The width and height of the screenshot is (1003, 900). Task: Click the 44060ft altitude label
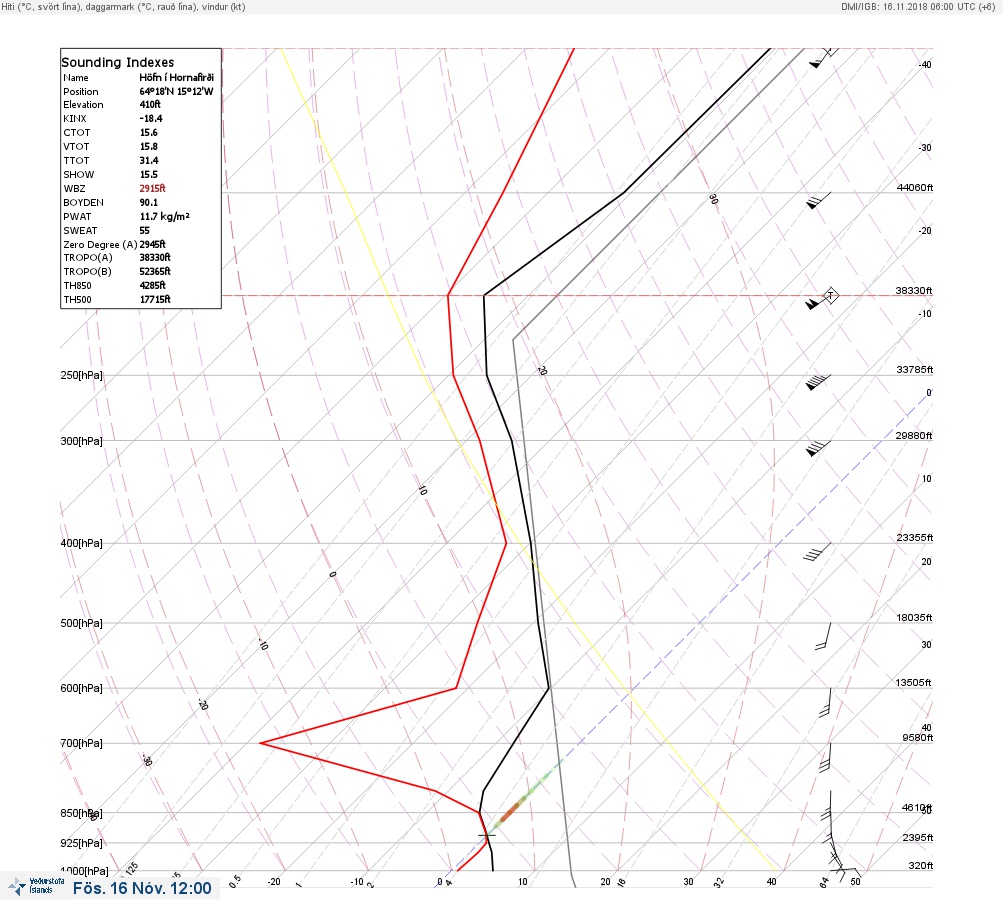point(915,187)
